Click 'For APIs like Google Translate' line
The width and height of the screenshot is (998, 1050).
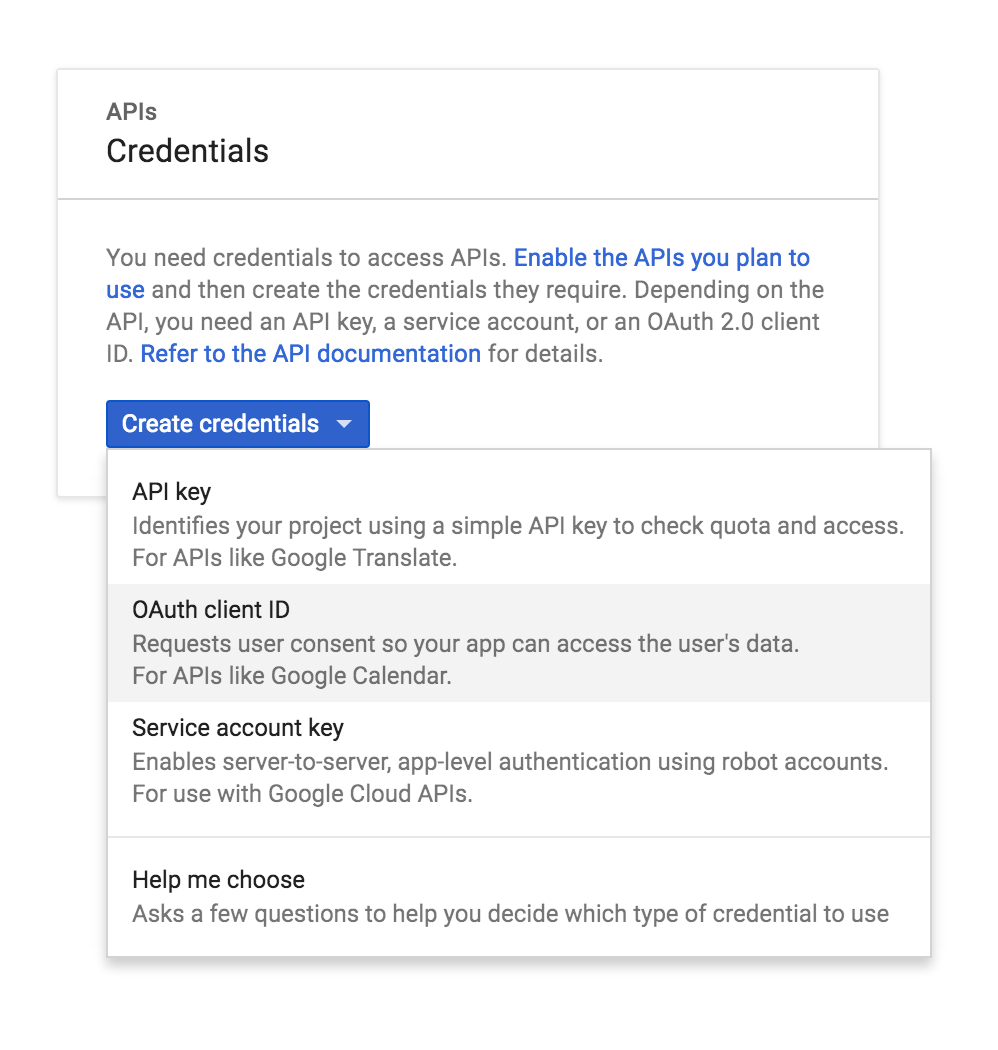(x=295, y=558)
